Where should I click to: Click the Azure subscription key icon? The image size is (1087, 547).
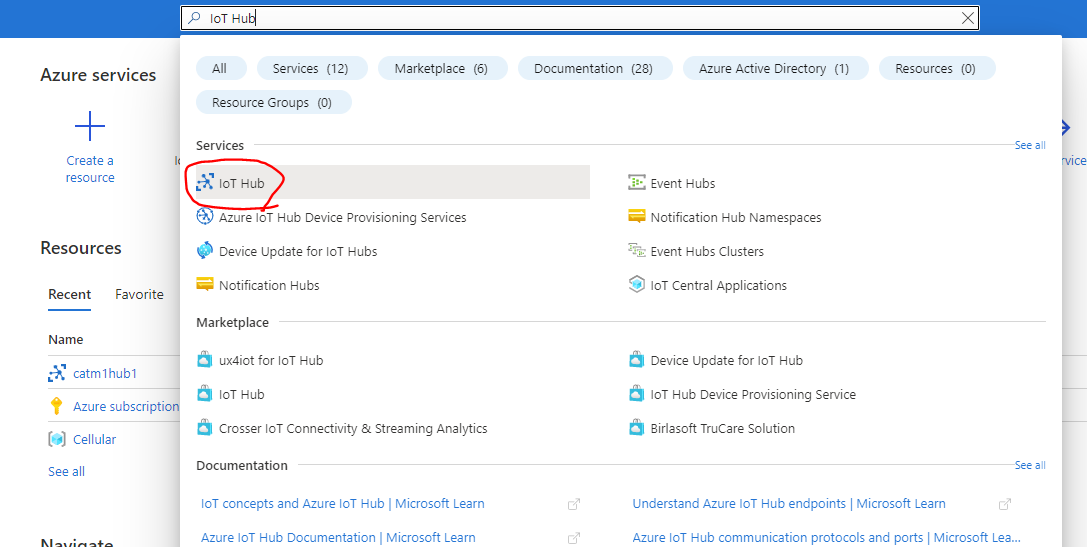pos(57,406)
